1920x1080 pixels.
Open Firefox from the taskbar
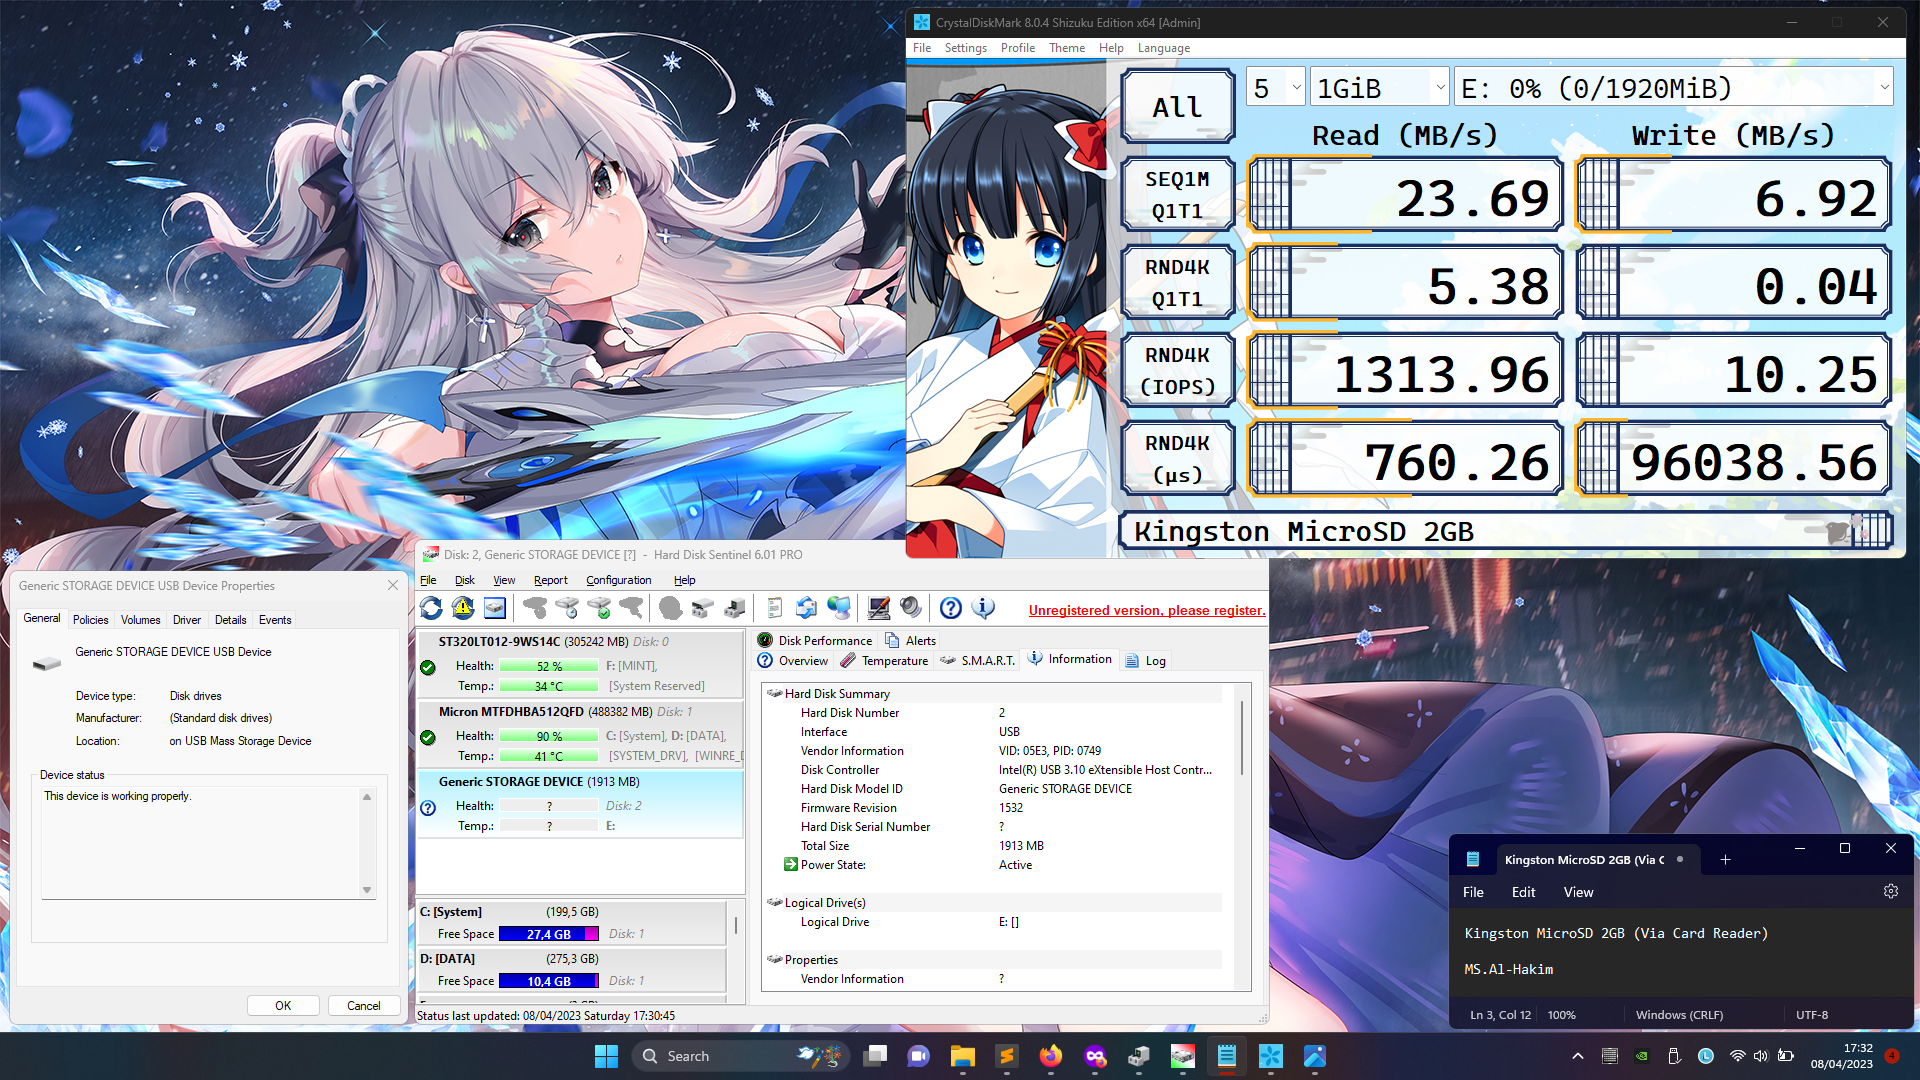point(1050,1056)
